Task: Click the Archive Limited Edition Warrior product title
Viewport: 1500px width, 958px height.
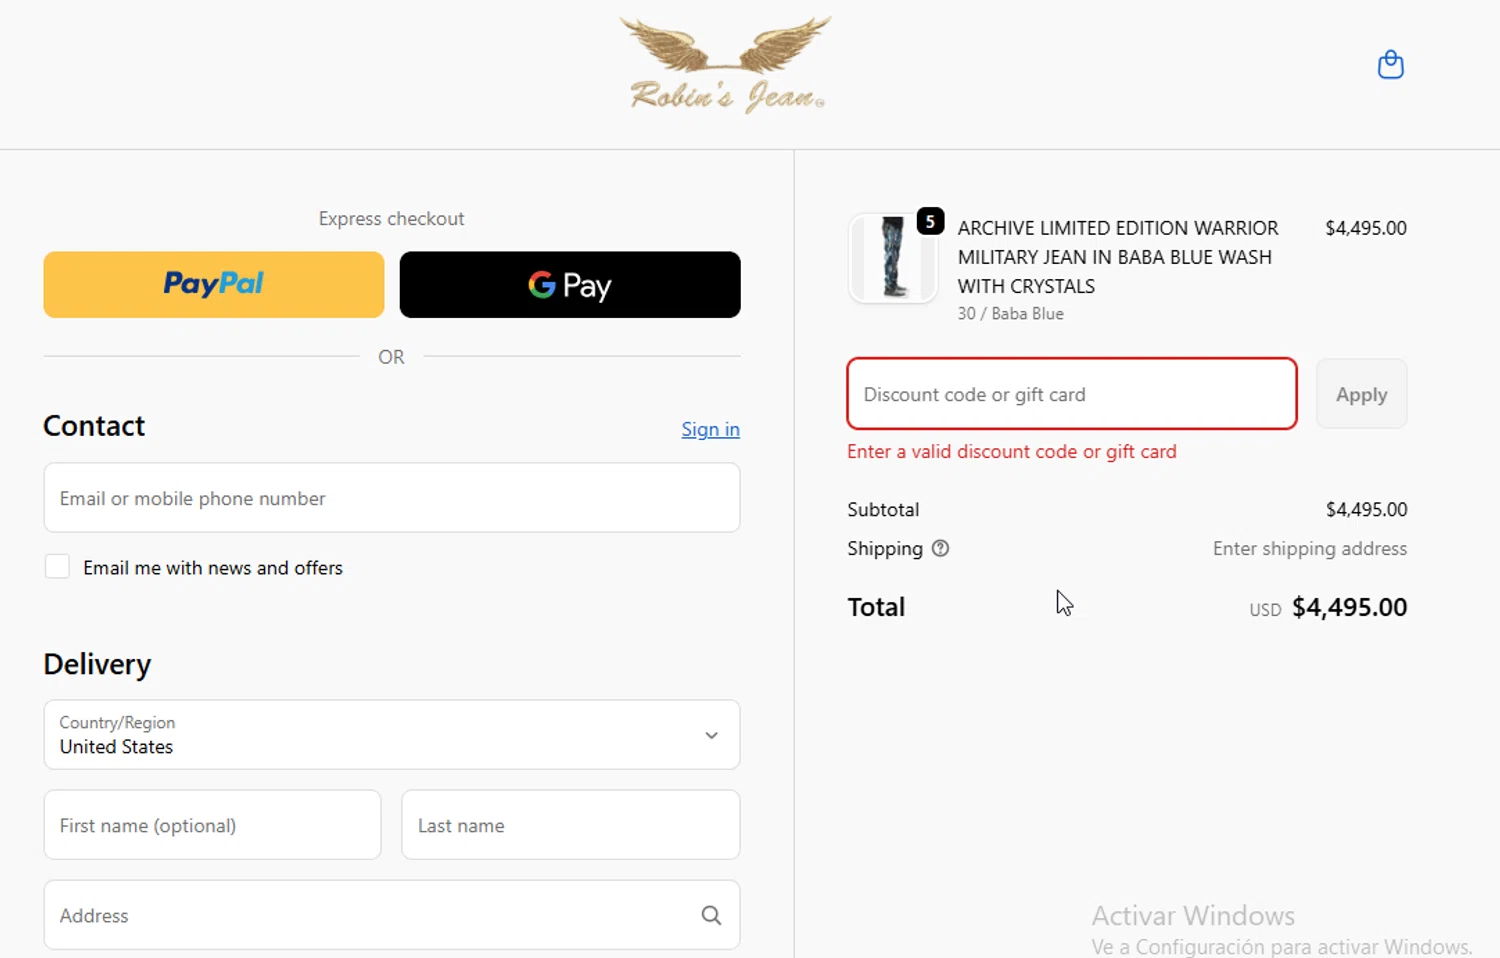Action: (1118, 257)
